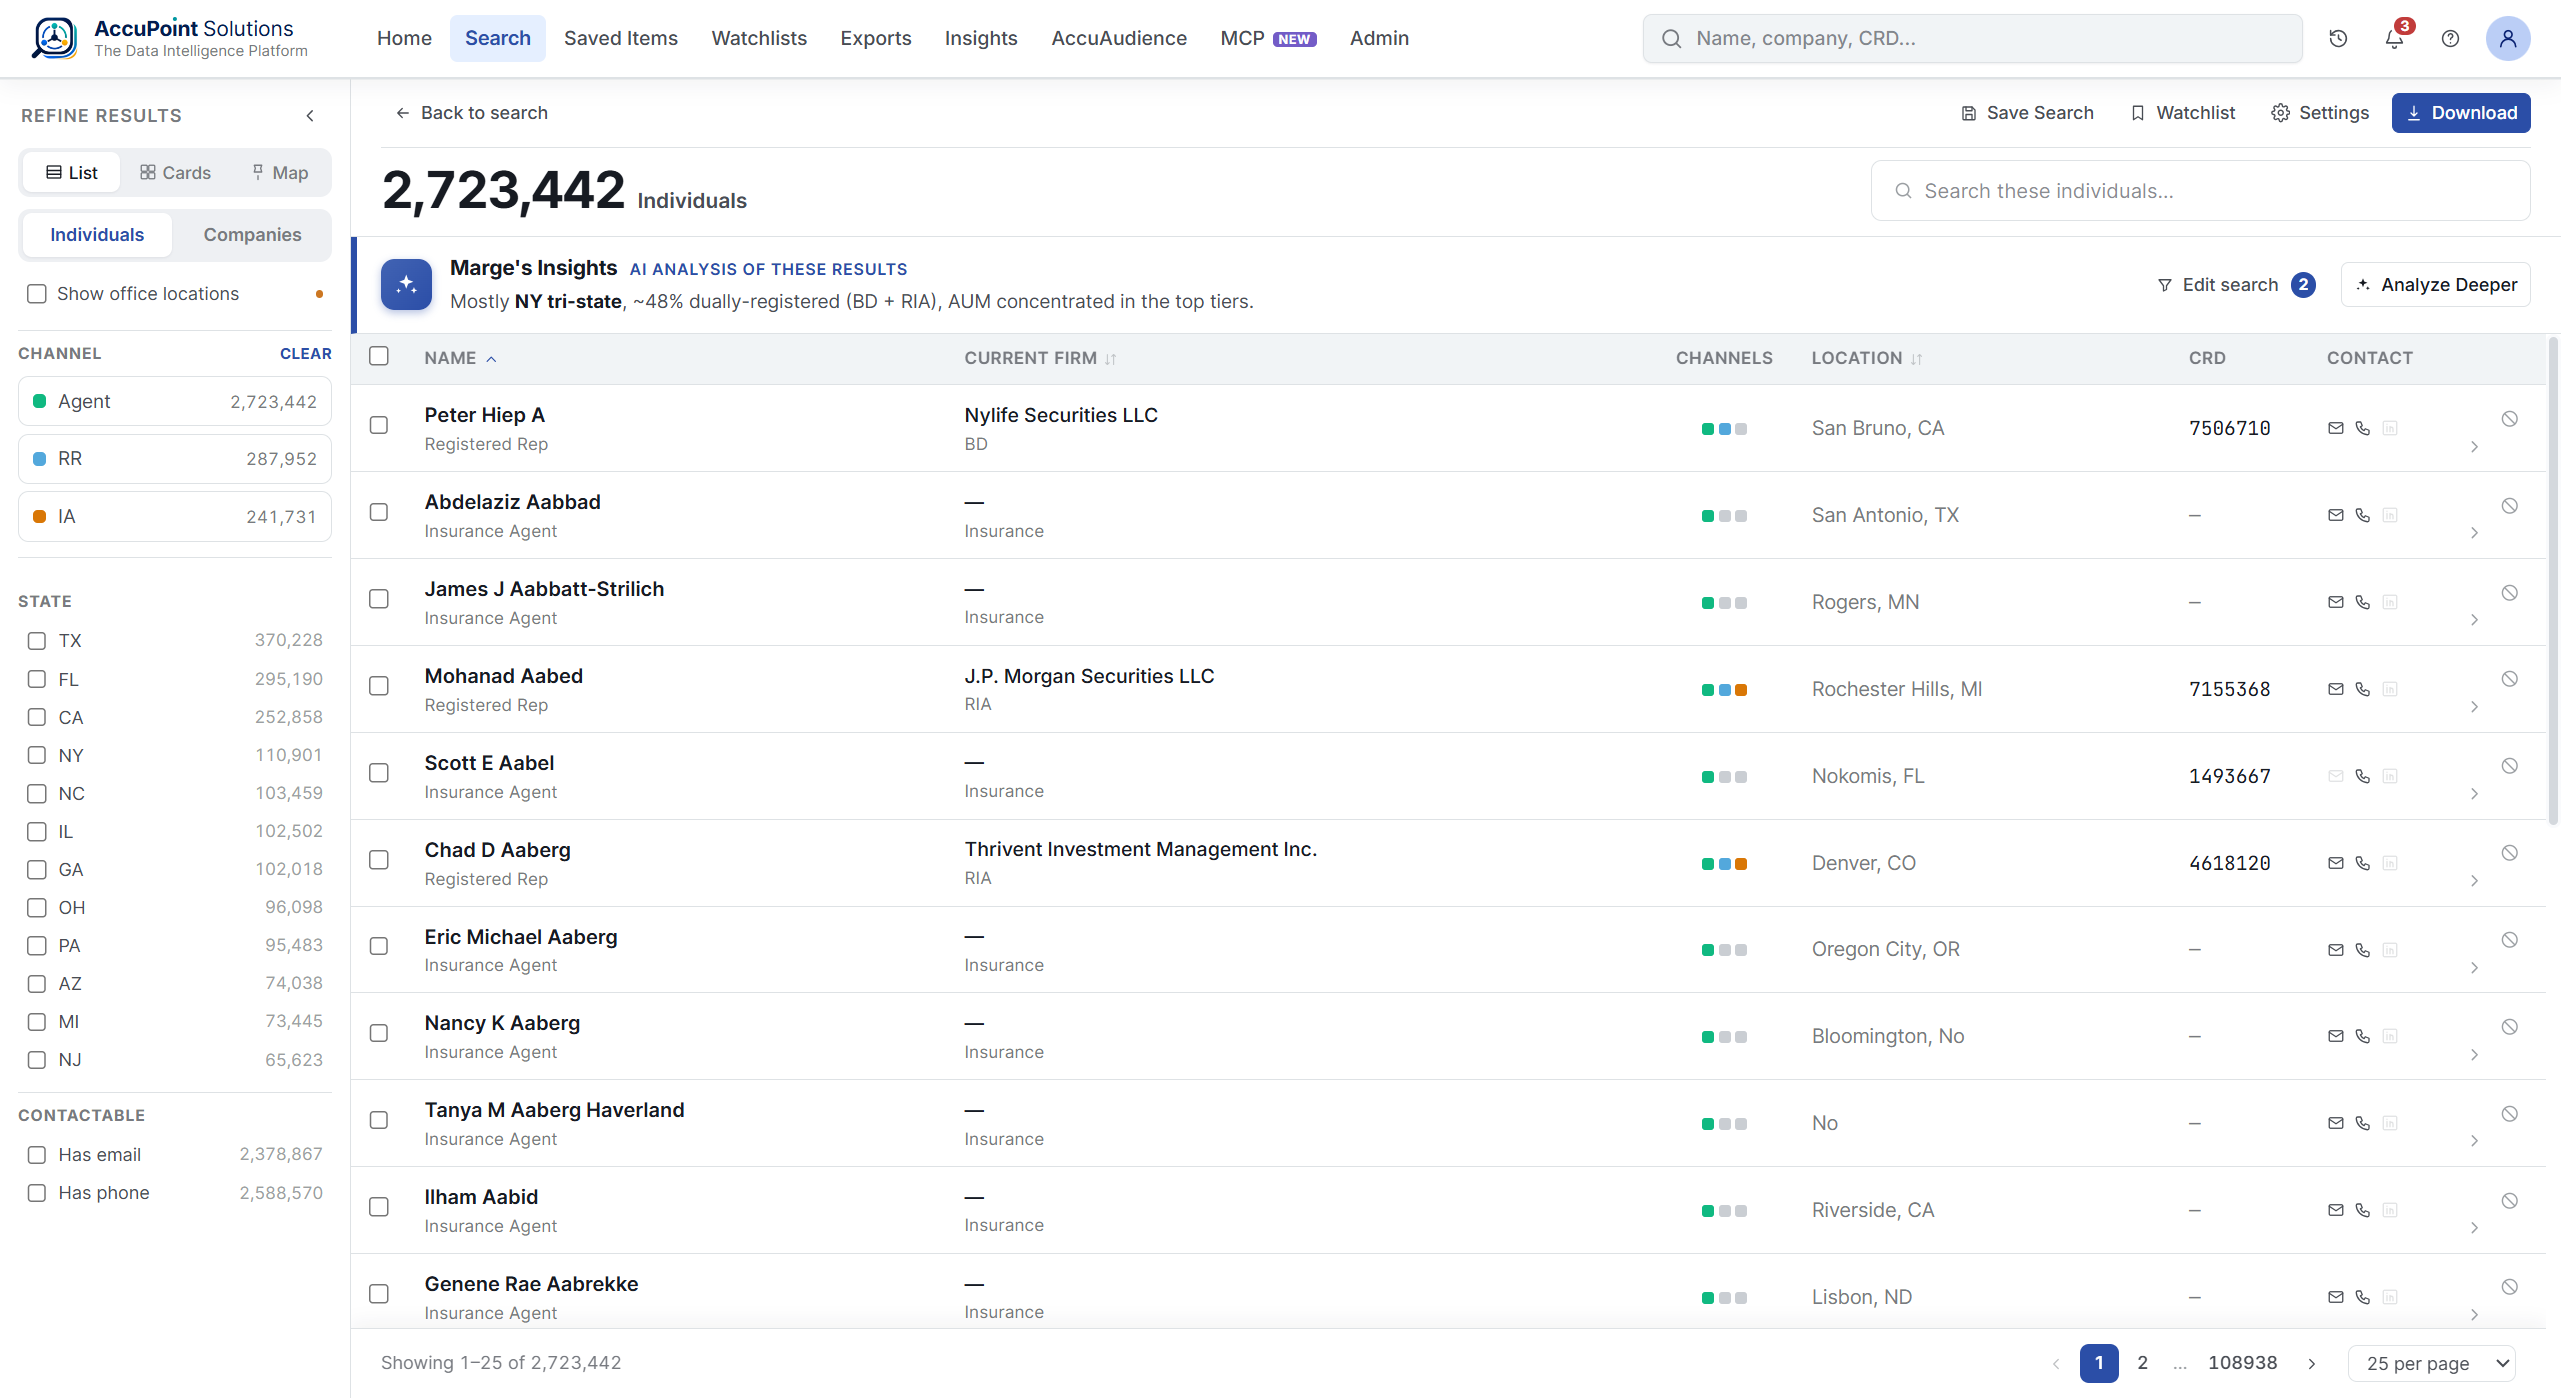Exclude Nancy K Aaberg with block icon
Image resolution: width=2561 pixels, height=1398 pixels.
pos(2510,1026)
